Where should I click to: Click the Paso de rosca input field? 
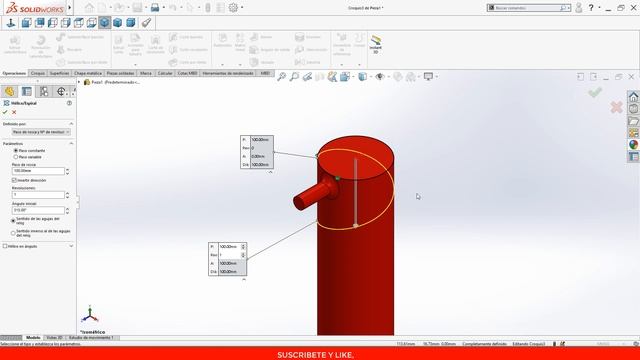coord(38,171)
